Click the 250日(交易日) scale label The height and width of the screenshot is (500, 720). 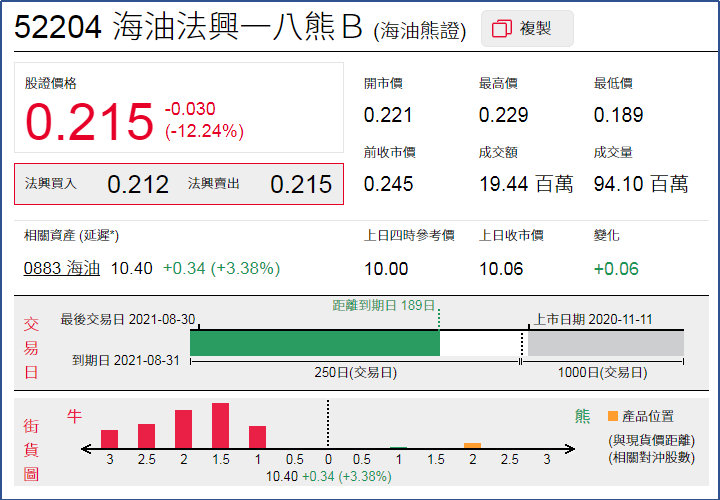tap(355, 372)
